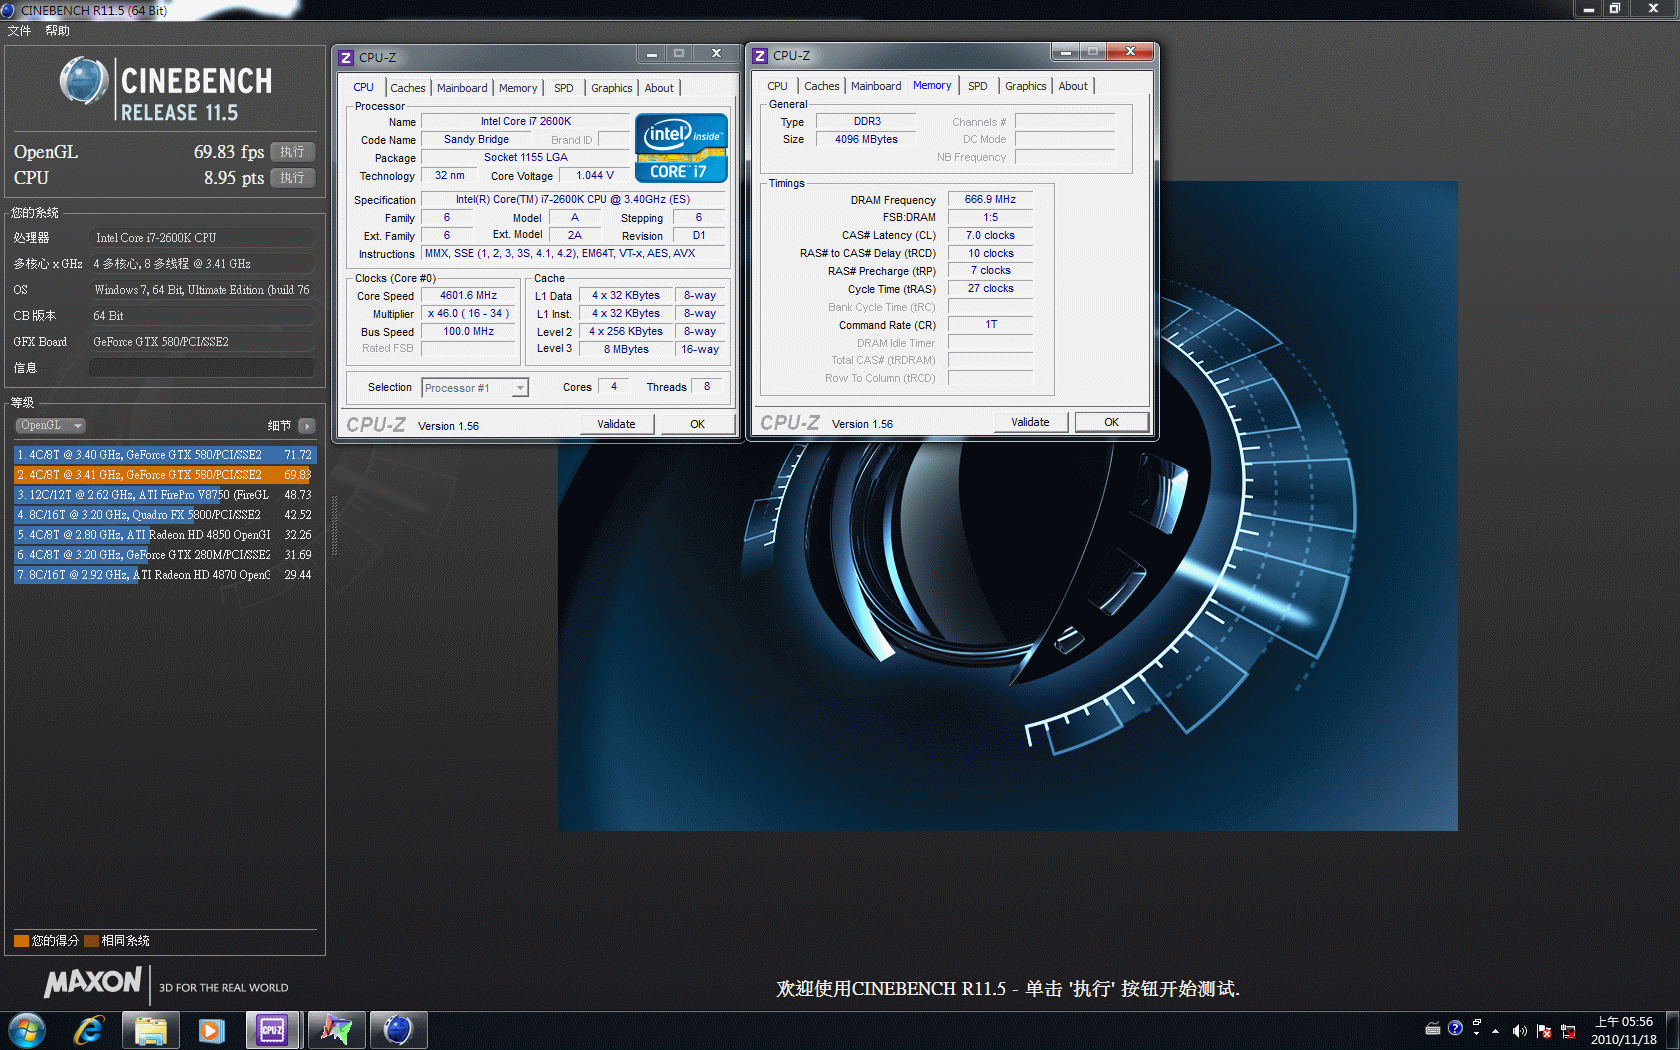Image resolution: width=1680 pixels, height=1050 pixels.
Task: Open the 文件 menu in Cinebench
Action: pos(19,31)
